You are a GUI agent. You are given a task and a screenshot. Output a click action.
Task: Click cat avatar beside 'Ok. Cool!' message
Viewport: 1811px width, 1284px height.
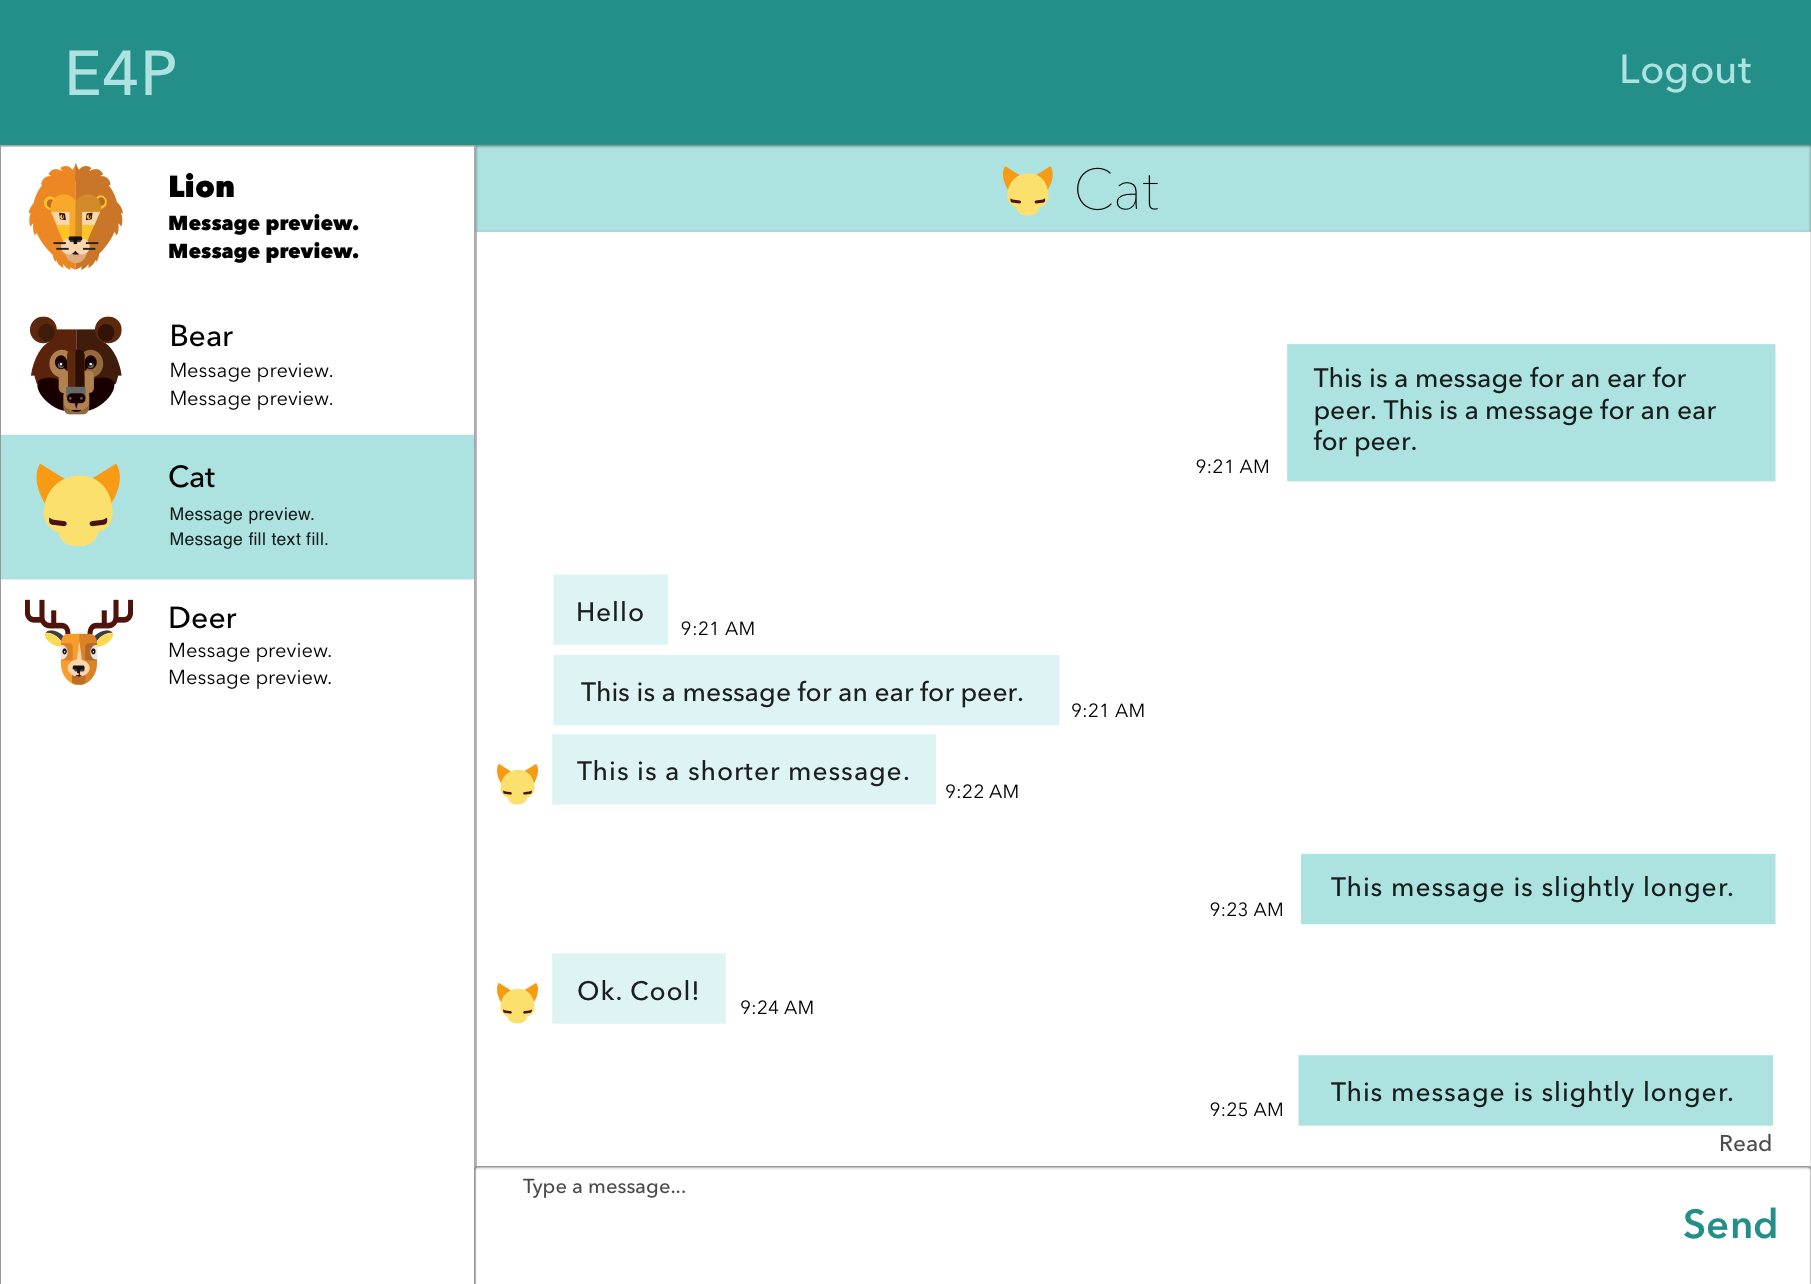518,1003
